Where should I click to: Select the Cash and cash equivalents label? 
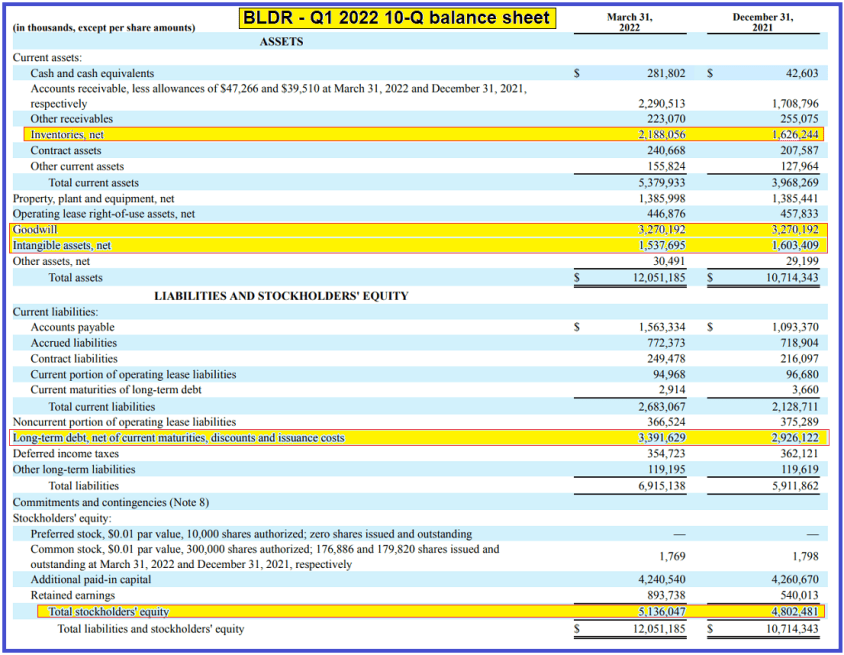coord(92,73)
